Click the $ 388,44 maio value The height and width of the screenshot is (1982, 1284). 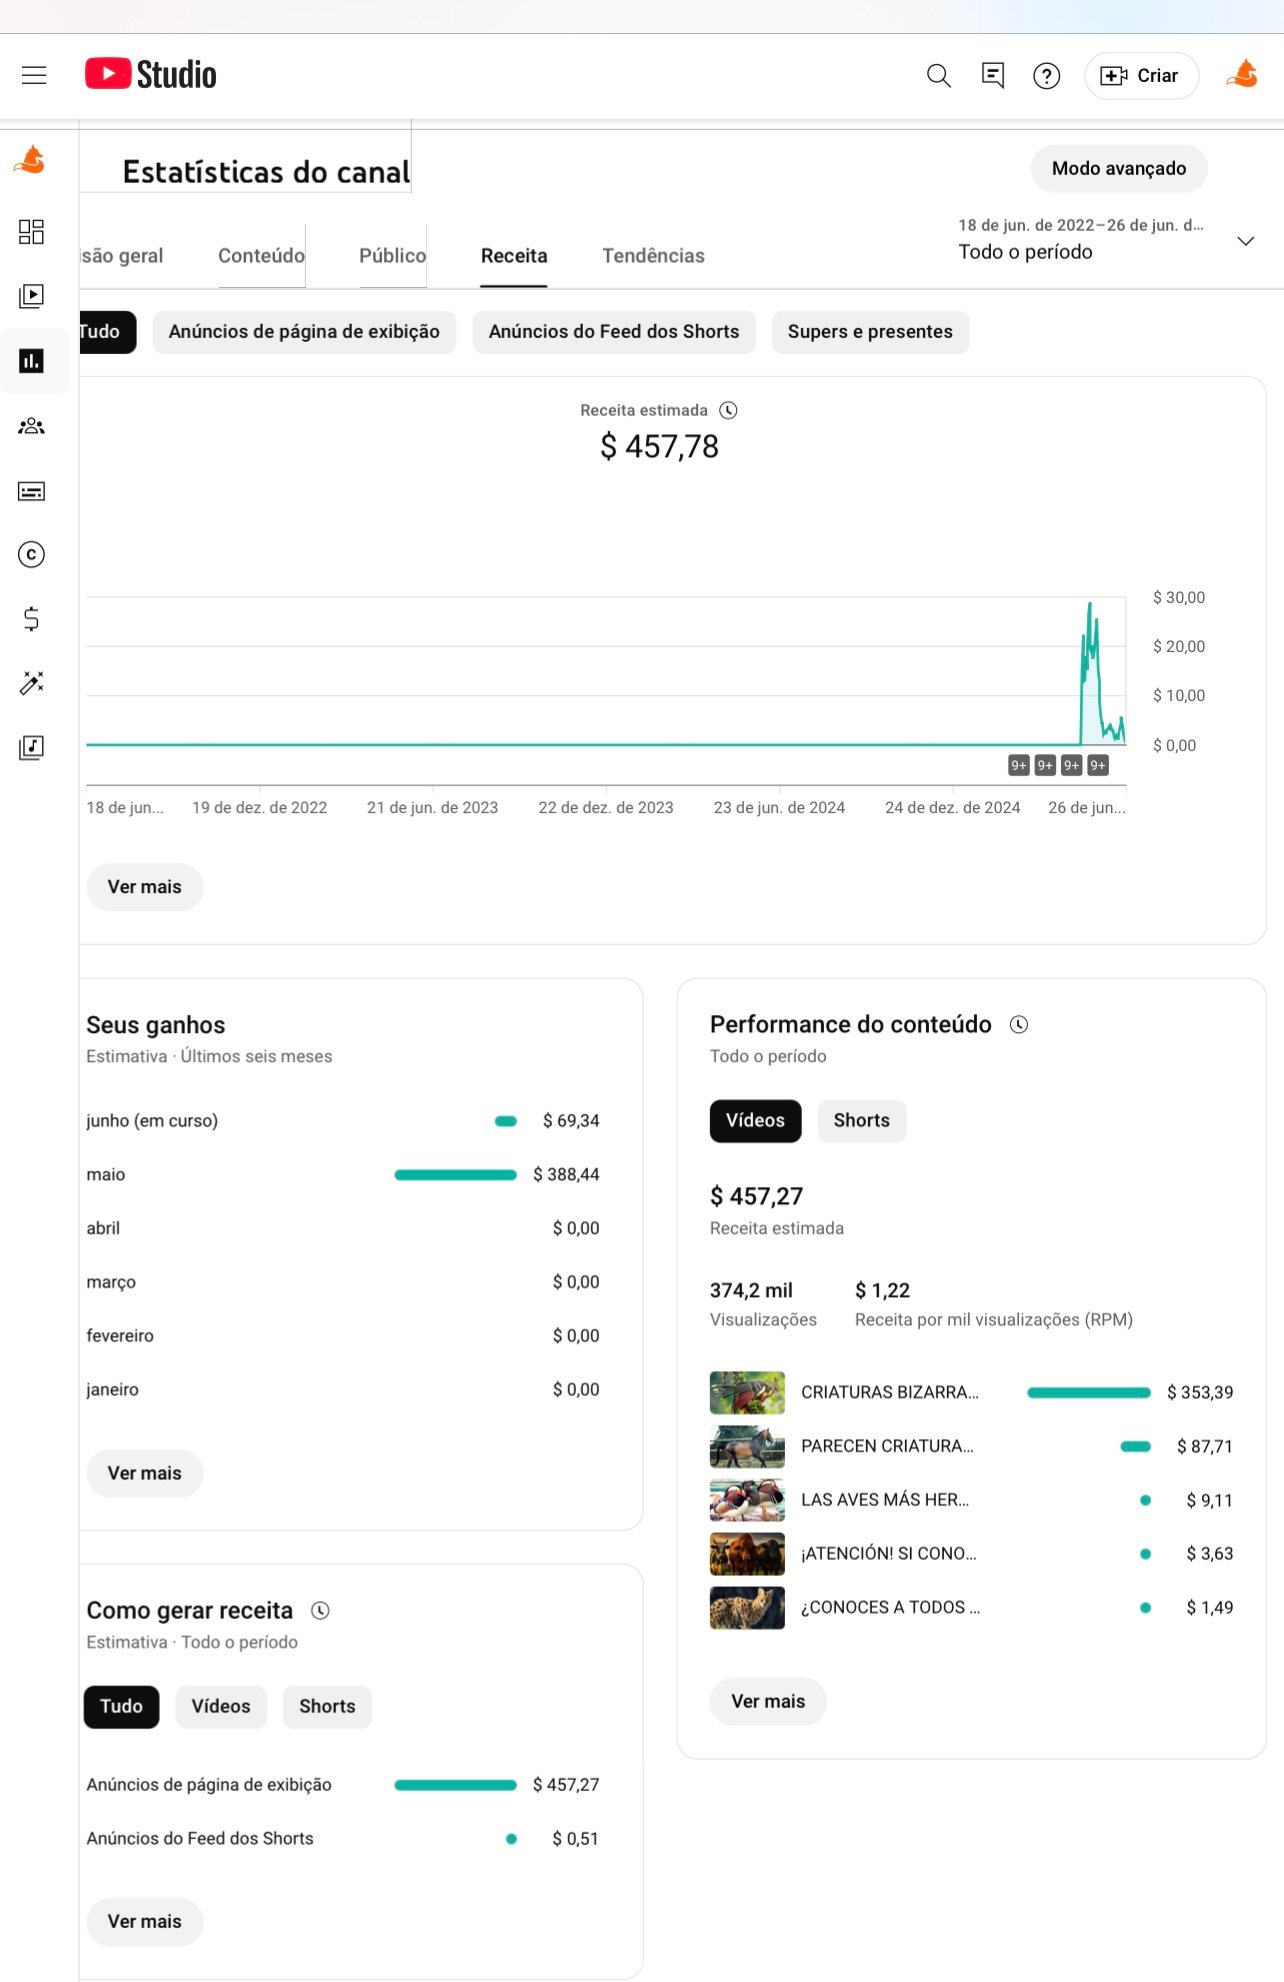coord(566,1175)
